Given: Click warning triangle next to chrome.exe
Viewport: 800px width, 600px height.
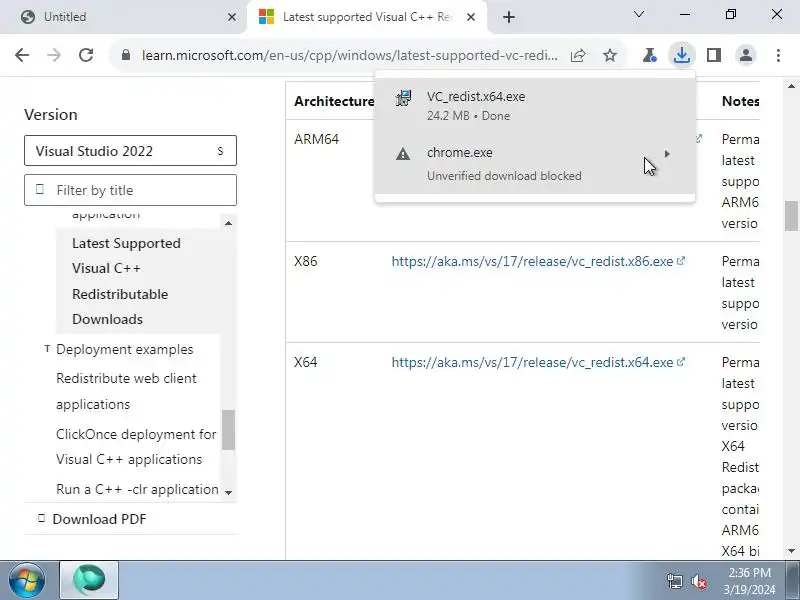Looking at the screenshot, I should pos(403,154).
